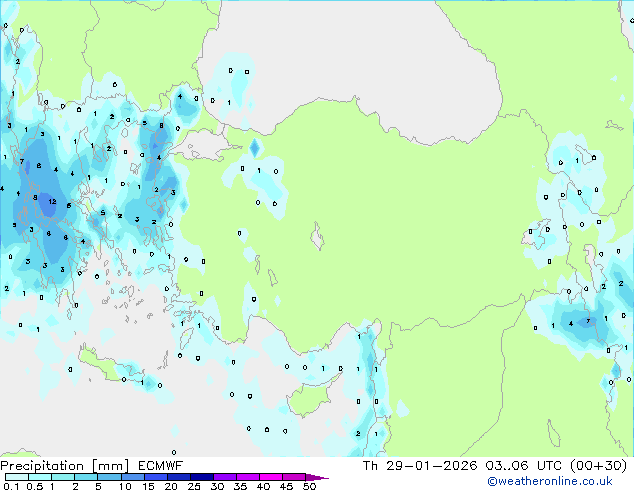Image resolution: width=634 pixels, height=490 pixels.
Task: Click the '25' legend scale label
Action: [x=194, y=486]
